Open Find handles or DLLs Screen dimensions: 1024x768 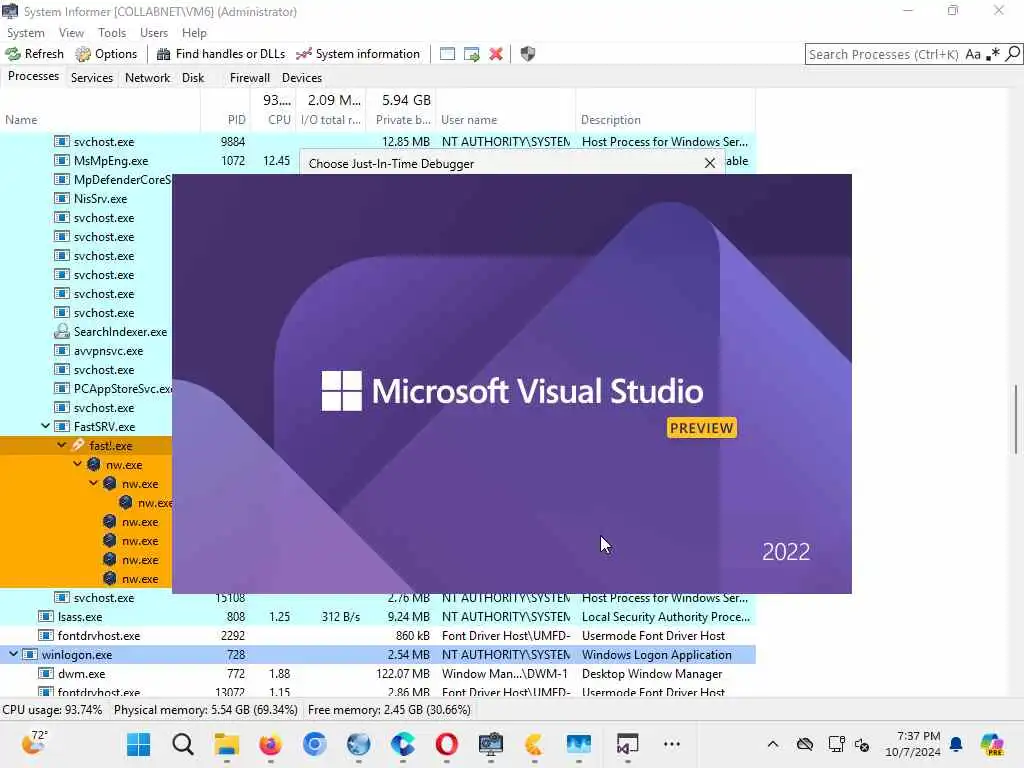tap(221, 54)
